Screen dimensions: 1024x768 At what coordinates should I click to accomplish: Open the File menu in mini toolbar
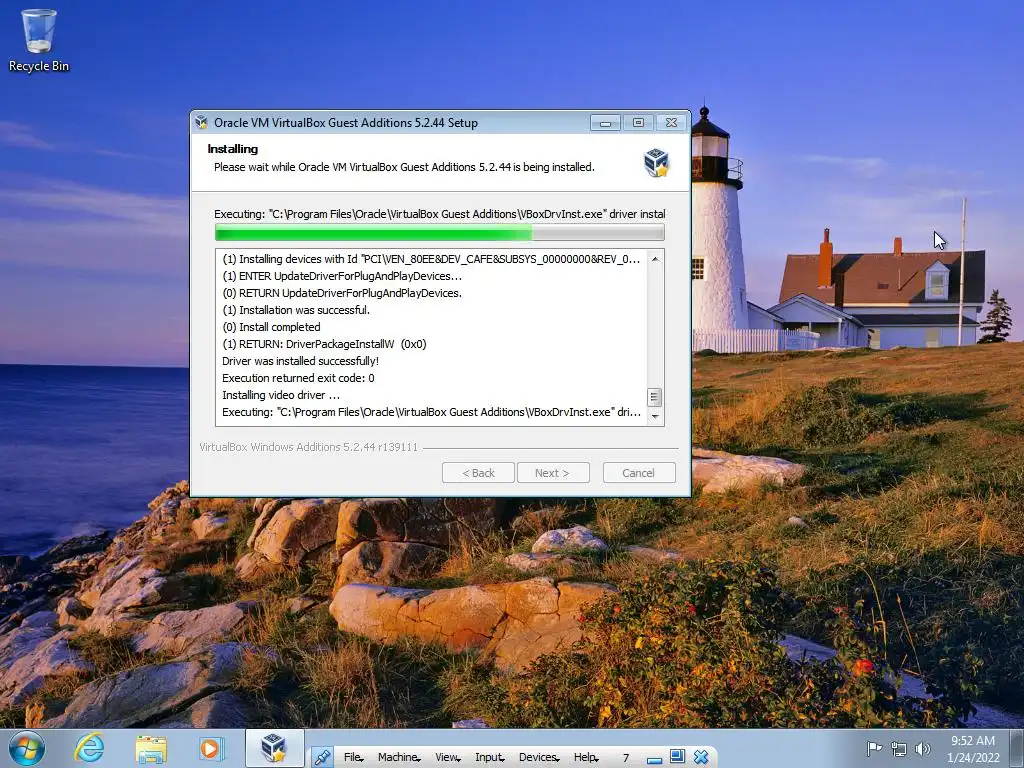click(353, 757)
